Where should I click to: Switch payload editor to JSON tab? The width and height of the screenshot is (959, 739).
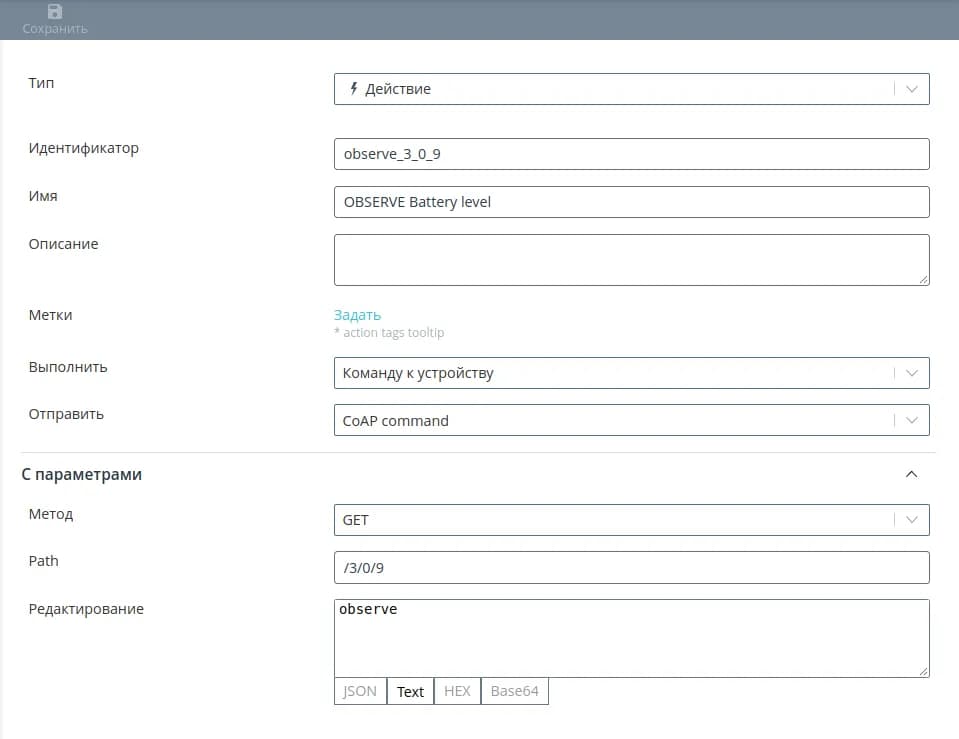click(360, 691)
